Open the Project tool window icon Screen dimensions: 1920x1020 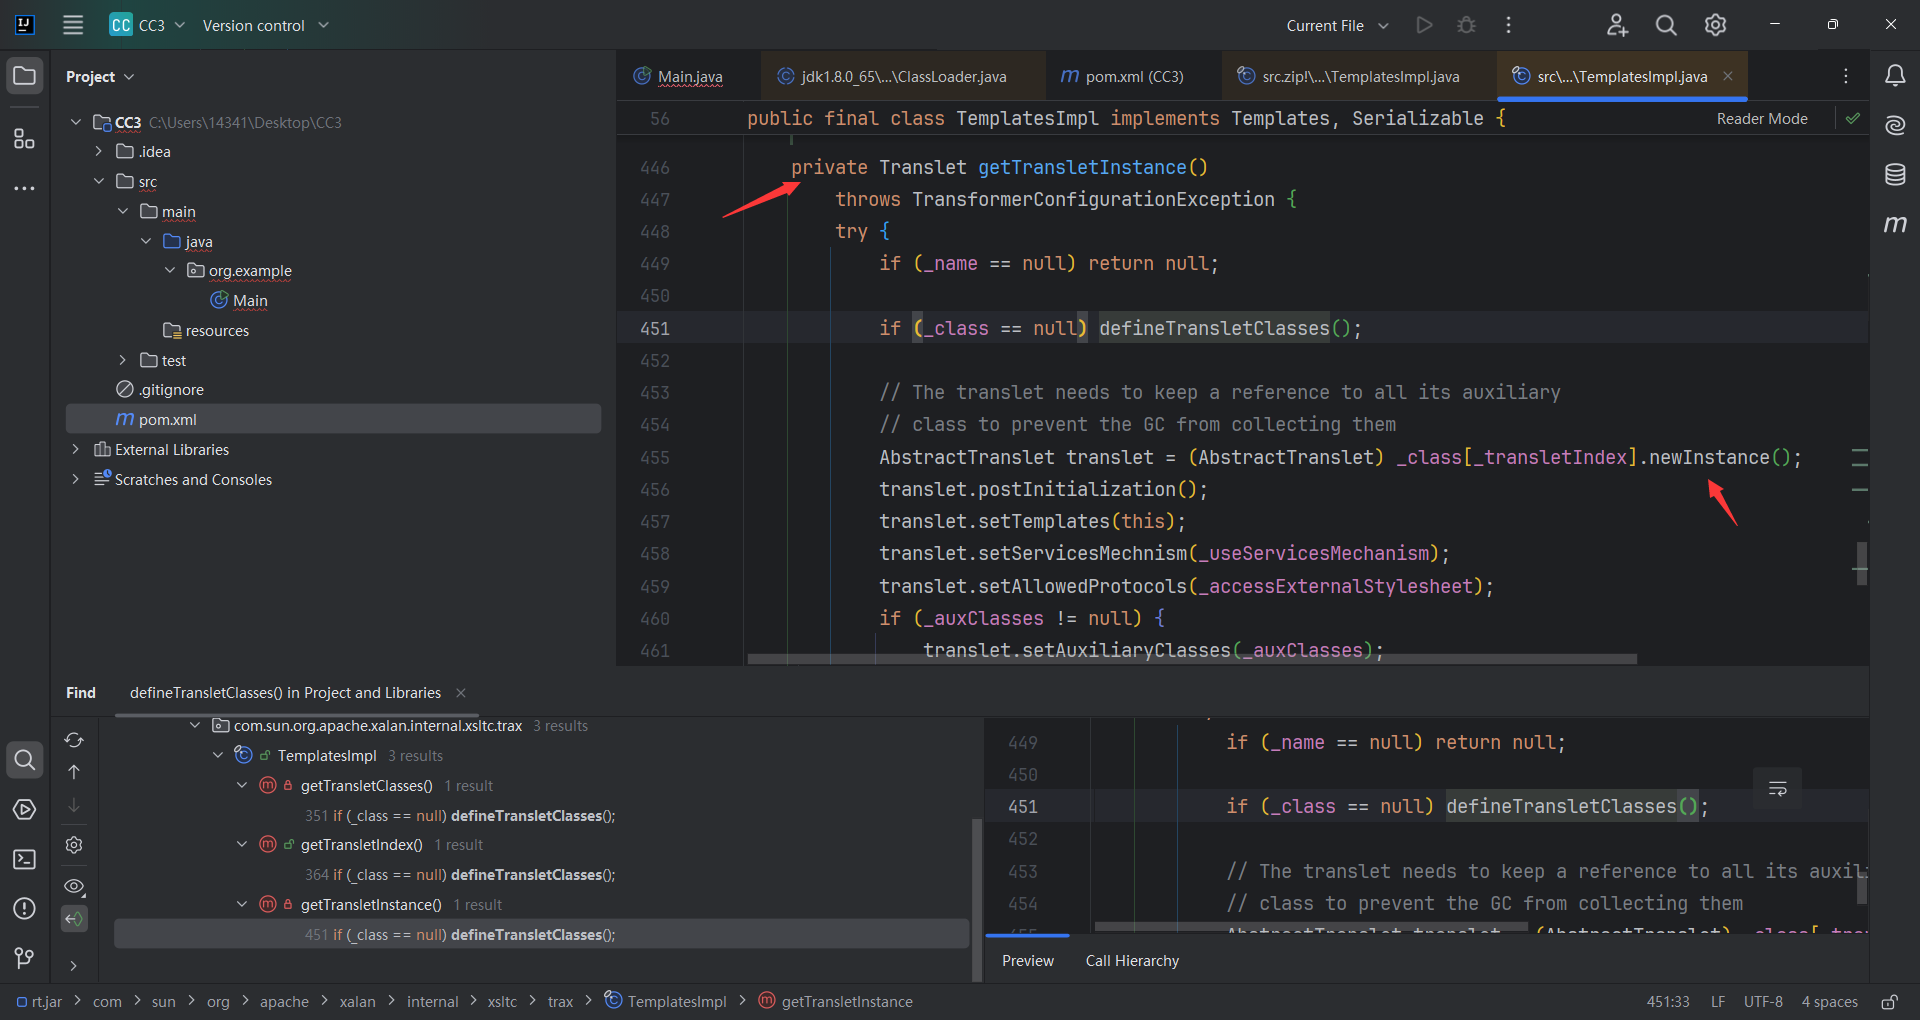tap(25, 76)
